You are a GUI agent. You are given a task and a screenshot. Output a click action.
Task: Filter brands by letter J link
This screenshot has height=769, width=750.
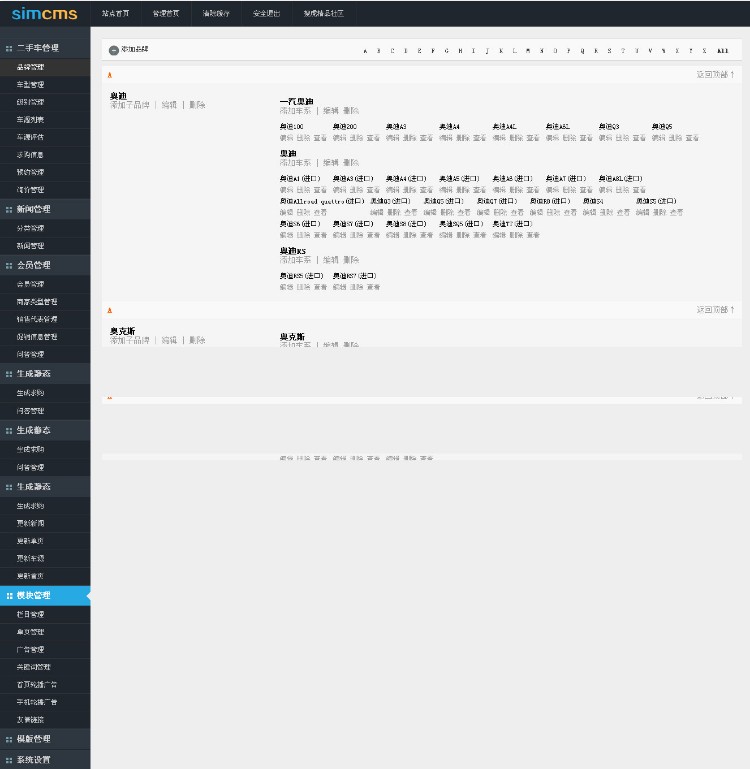[487, 51]
